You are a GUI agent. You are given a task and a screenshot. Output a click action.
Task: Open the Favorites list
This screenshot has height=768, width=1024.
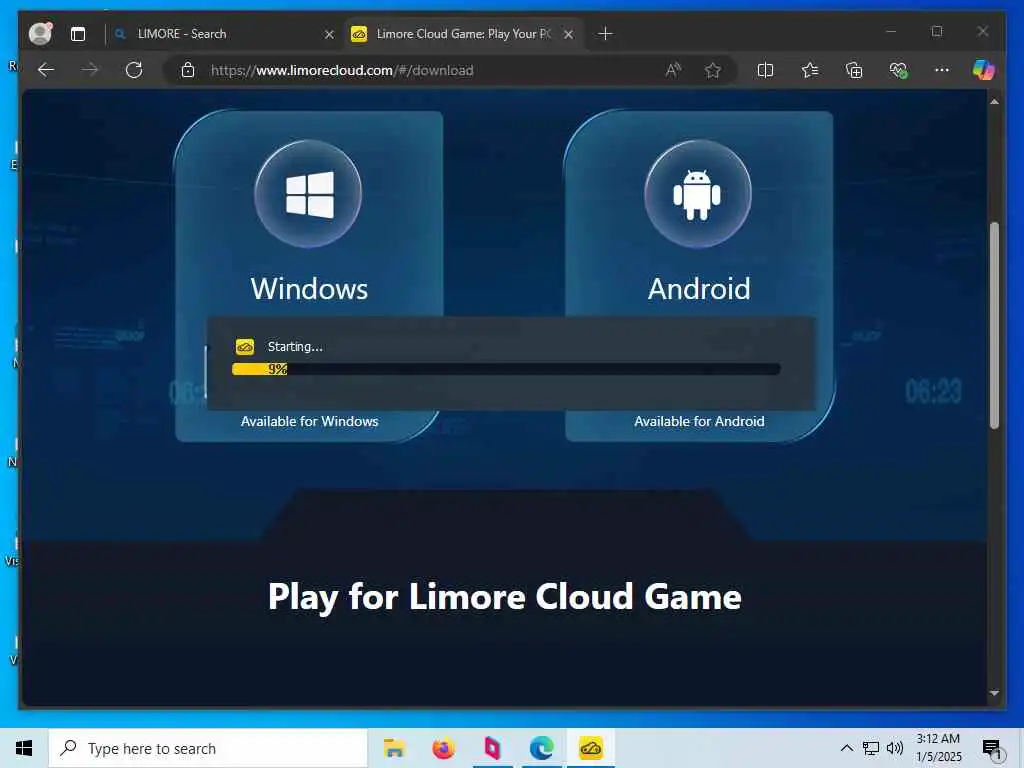[x=810, y=70]
